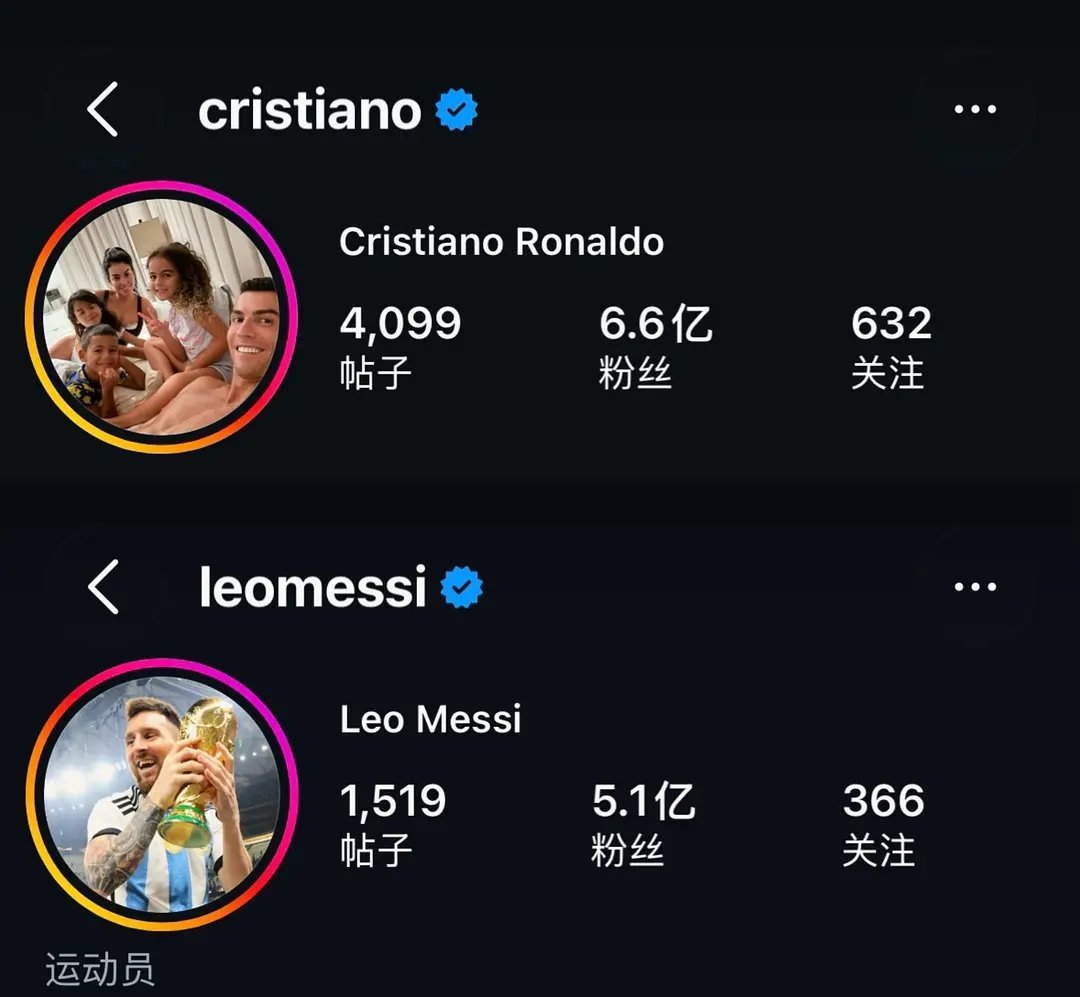
Task: Open more options for leomessi profile
Action: (975, 587)
